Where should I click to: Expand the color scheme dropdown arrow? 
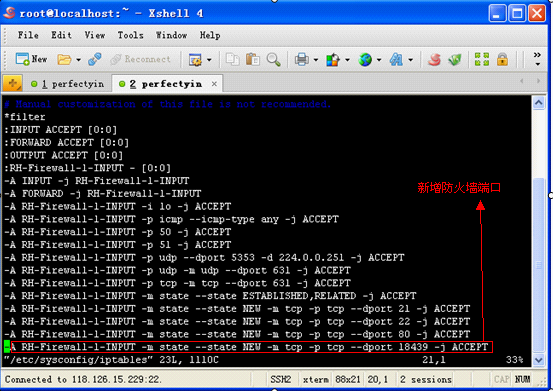[347, 60]
